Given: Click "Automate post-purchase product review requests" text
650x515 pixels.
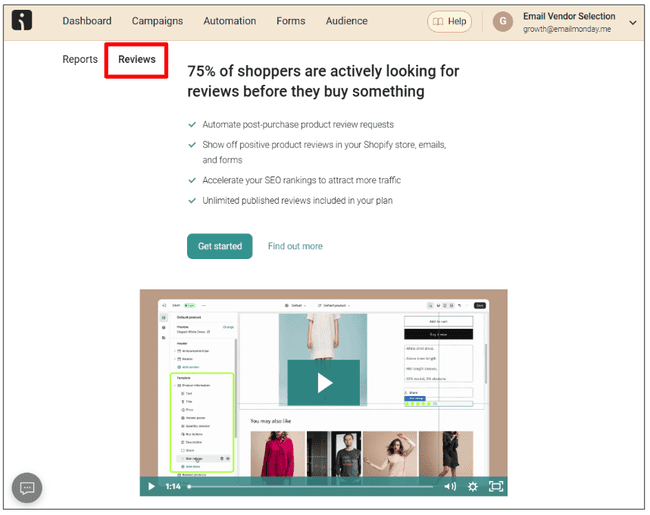Looking at the screenshot, I should [298, 124].
